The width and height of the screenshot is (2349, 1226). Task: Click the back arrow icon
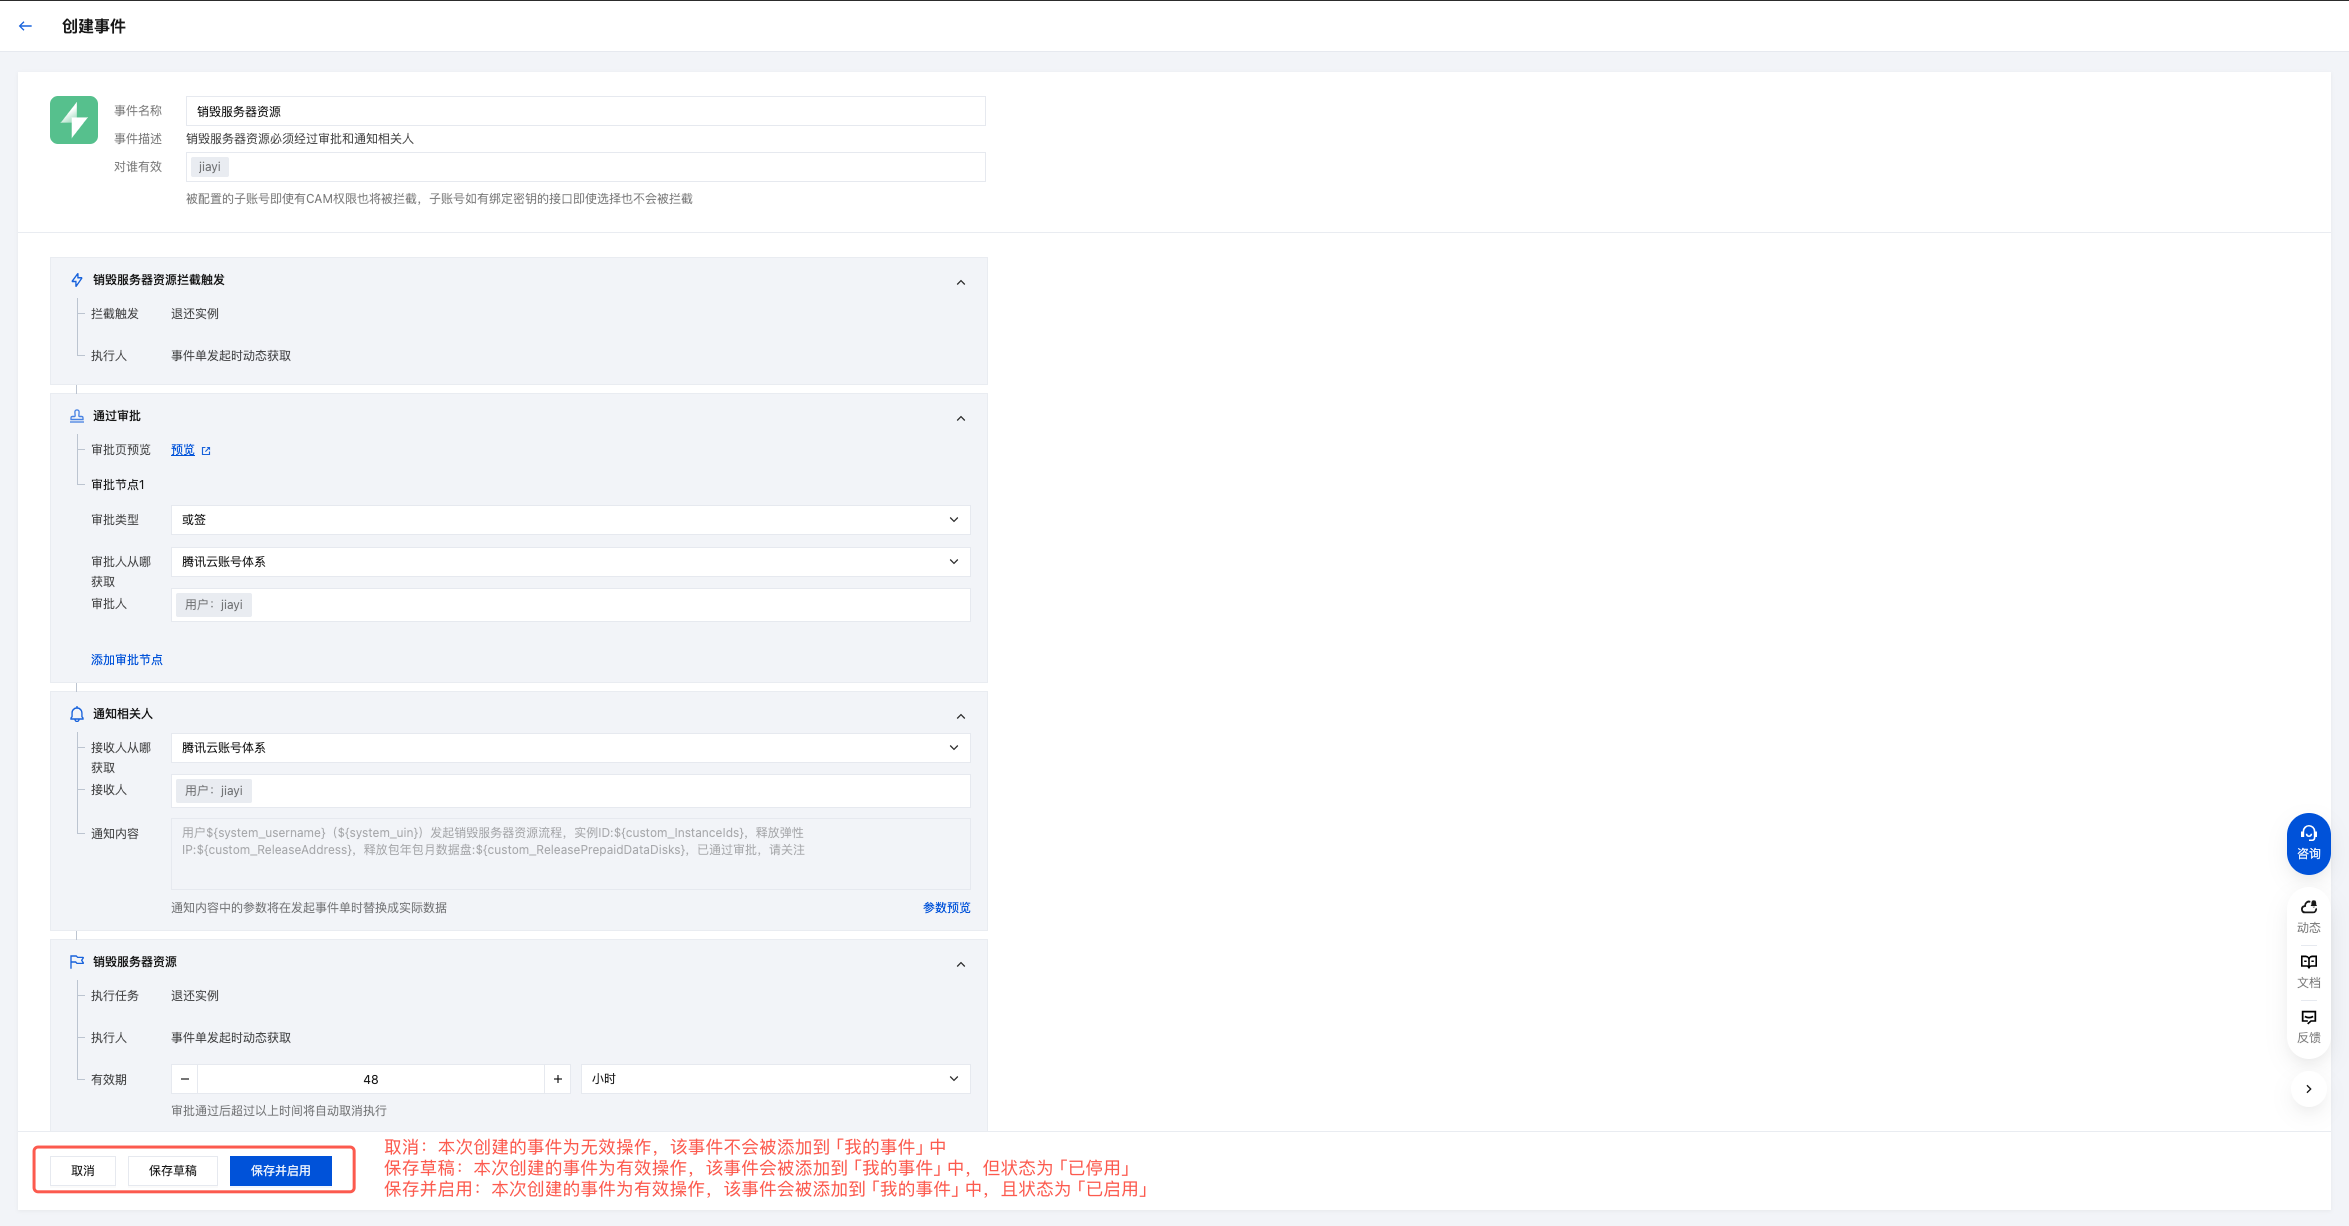click(x=26, y=26)
